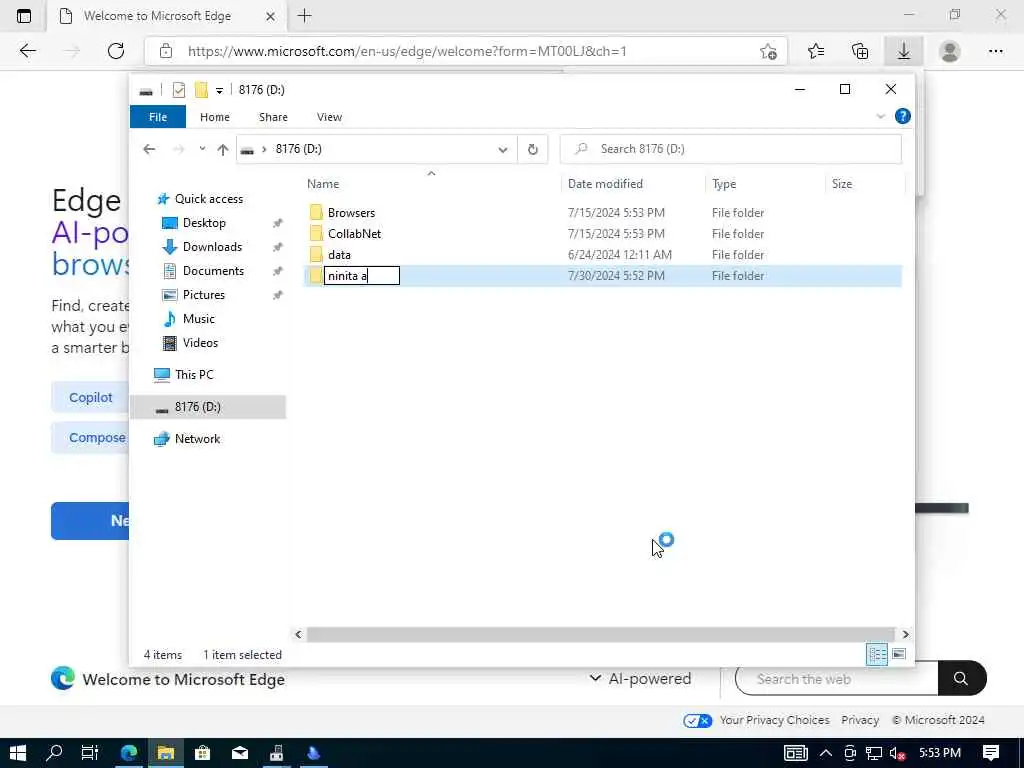Open Microsoft Store taskbar icon
This screenshot has width=1024, height=768.
click(202, 753)
